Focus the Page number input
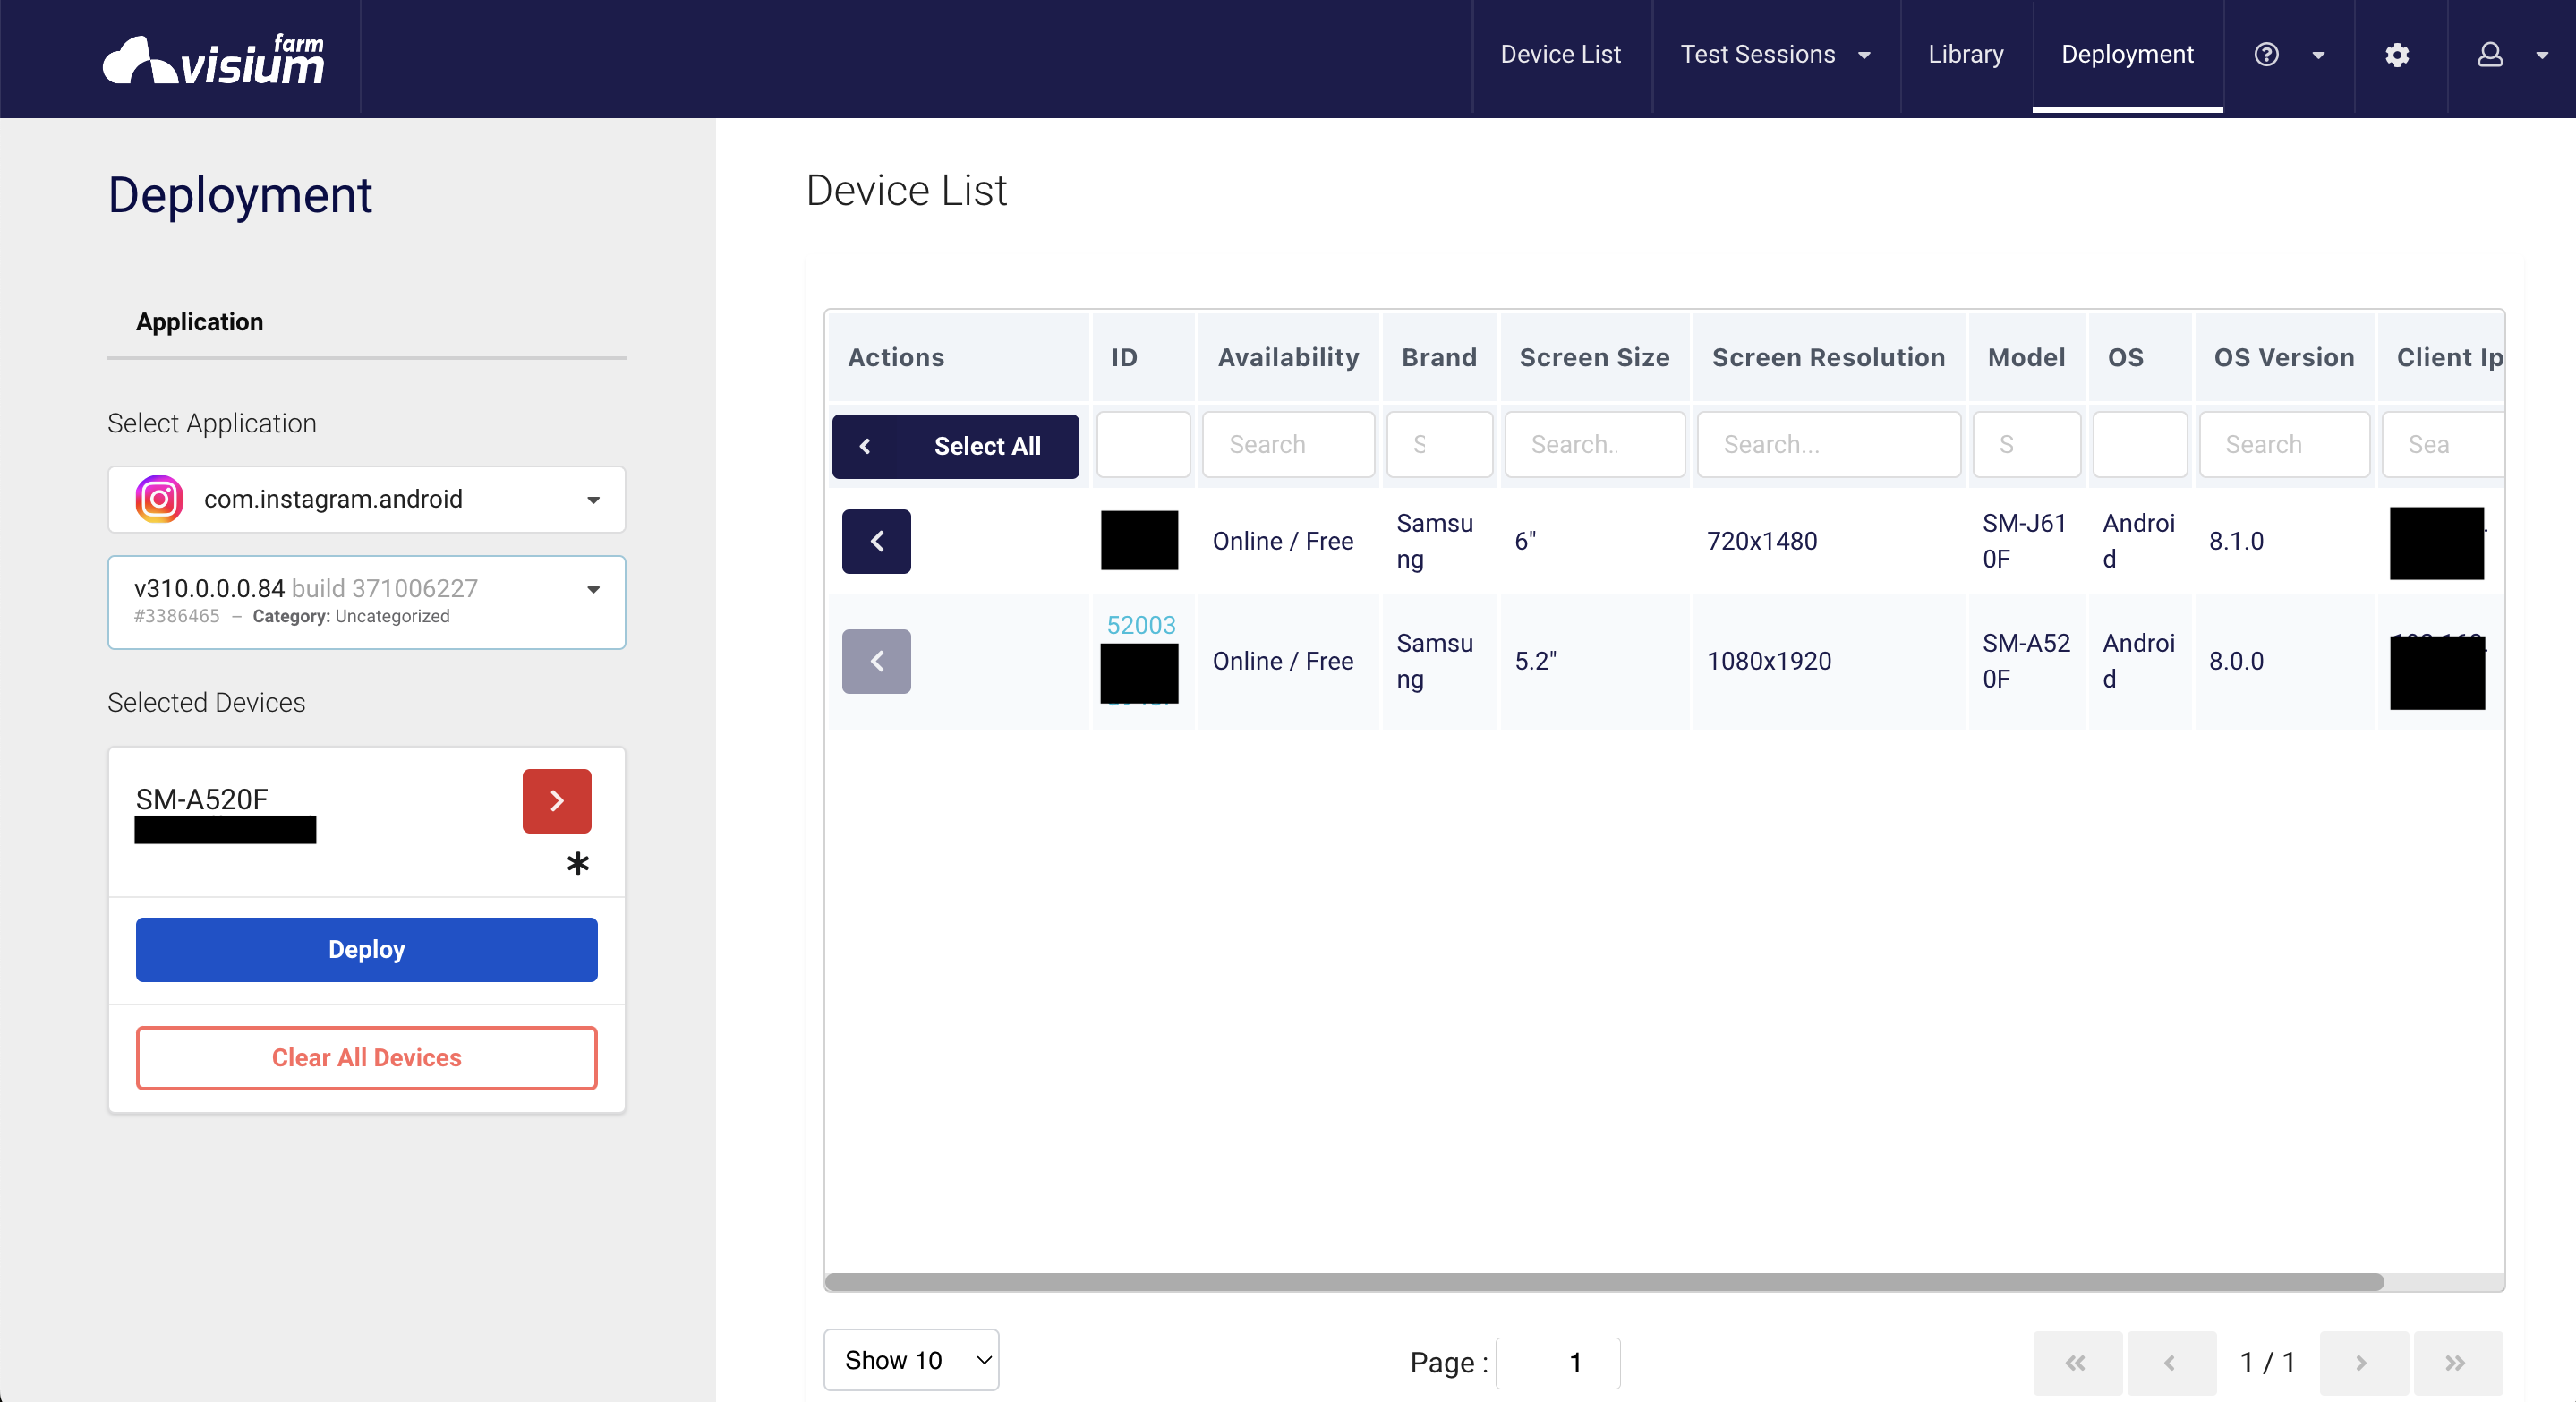This screenshot has width=2576, height=1402. [1557, 1363]
